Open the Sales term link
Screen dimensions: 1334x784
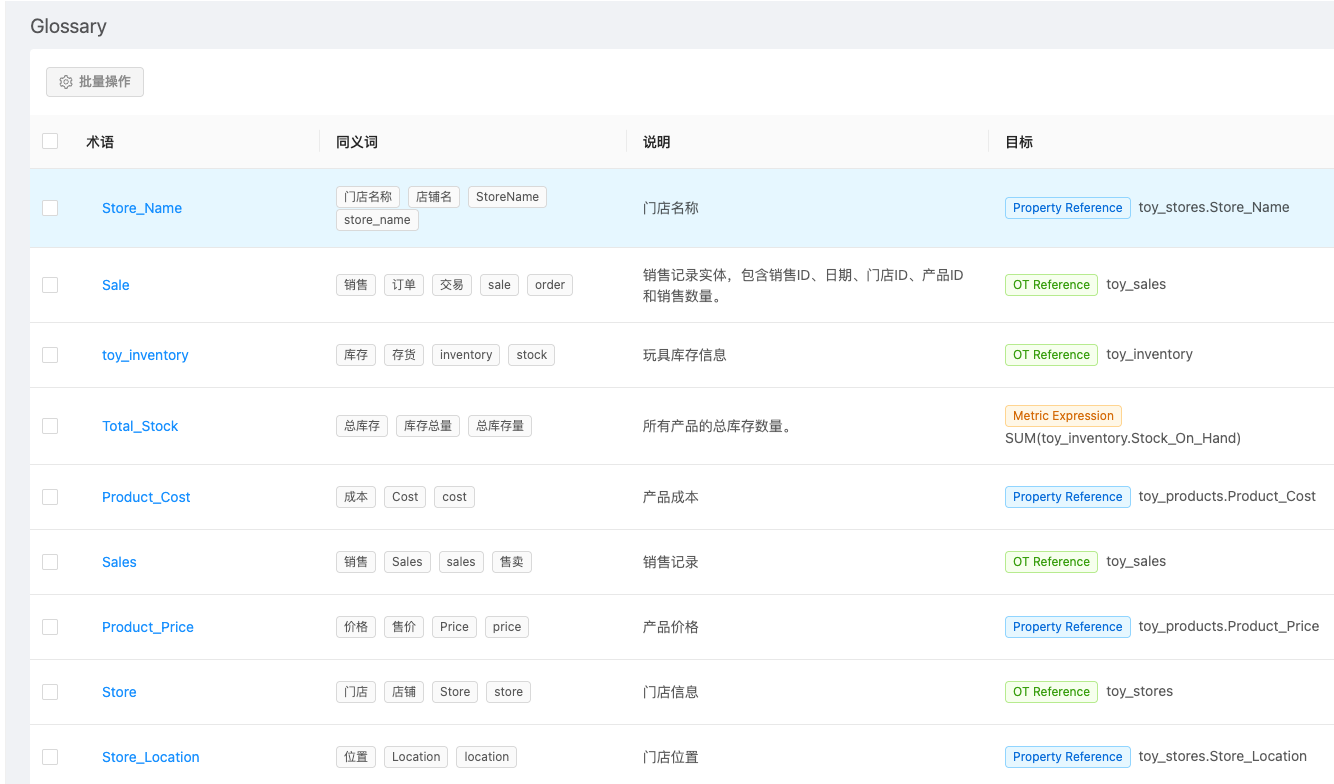click(119, 562)
